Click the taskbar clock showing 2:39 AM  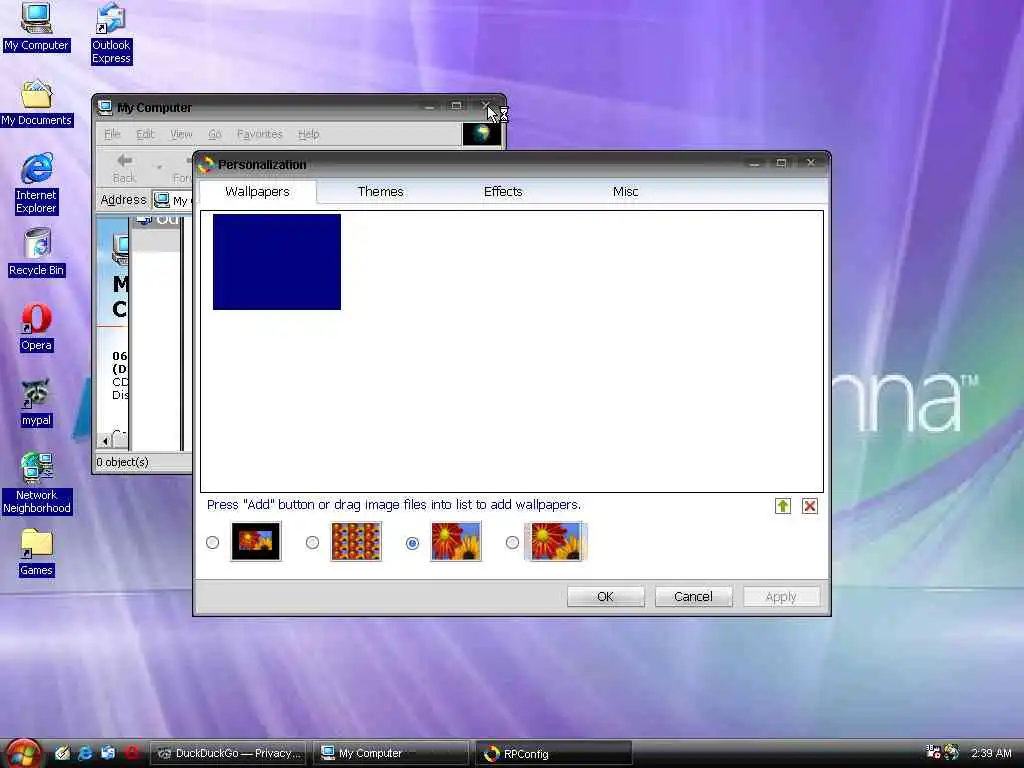pos(991,753)
